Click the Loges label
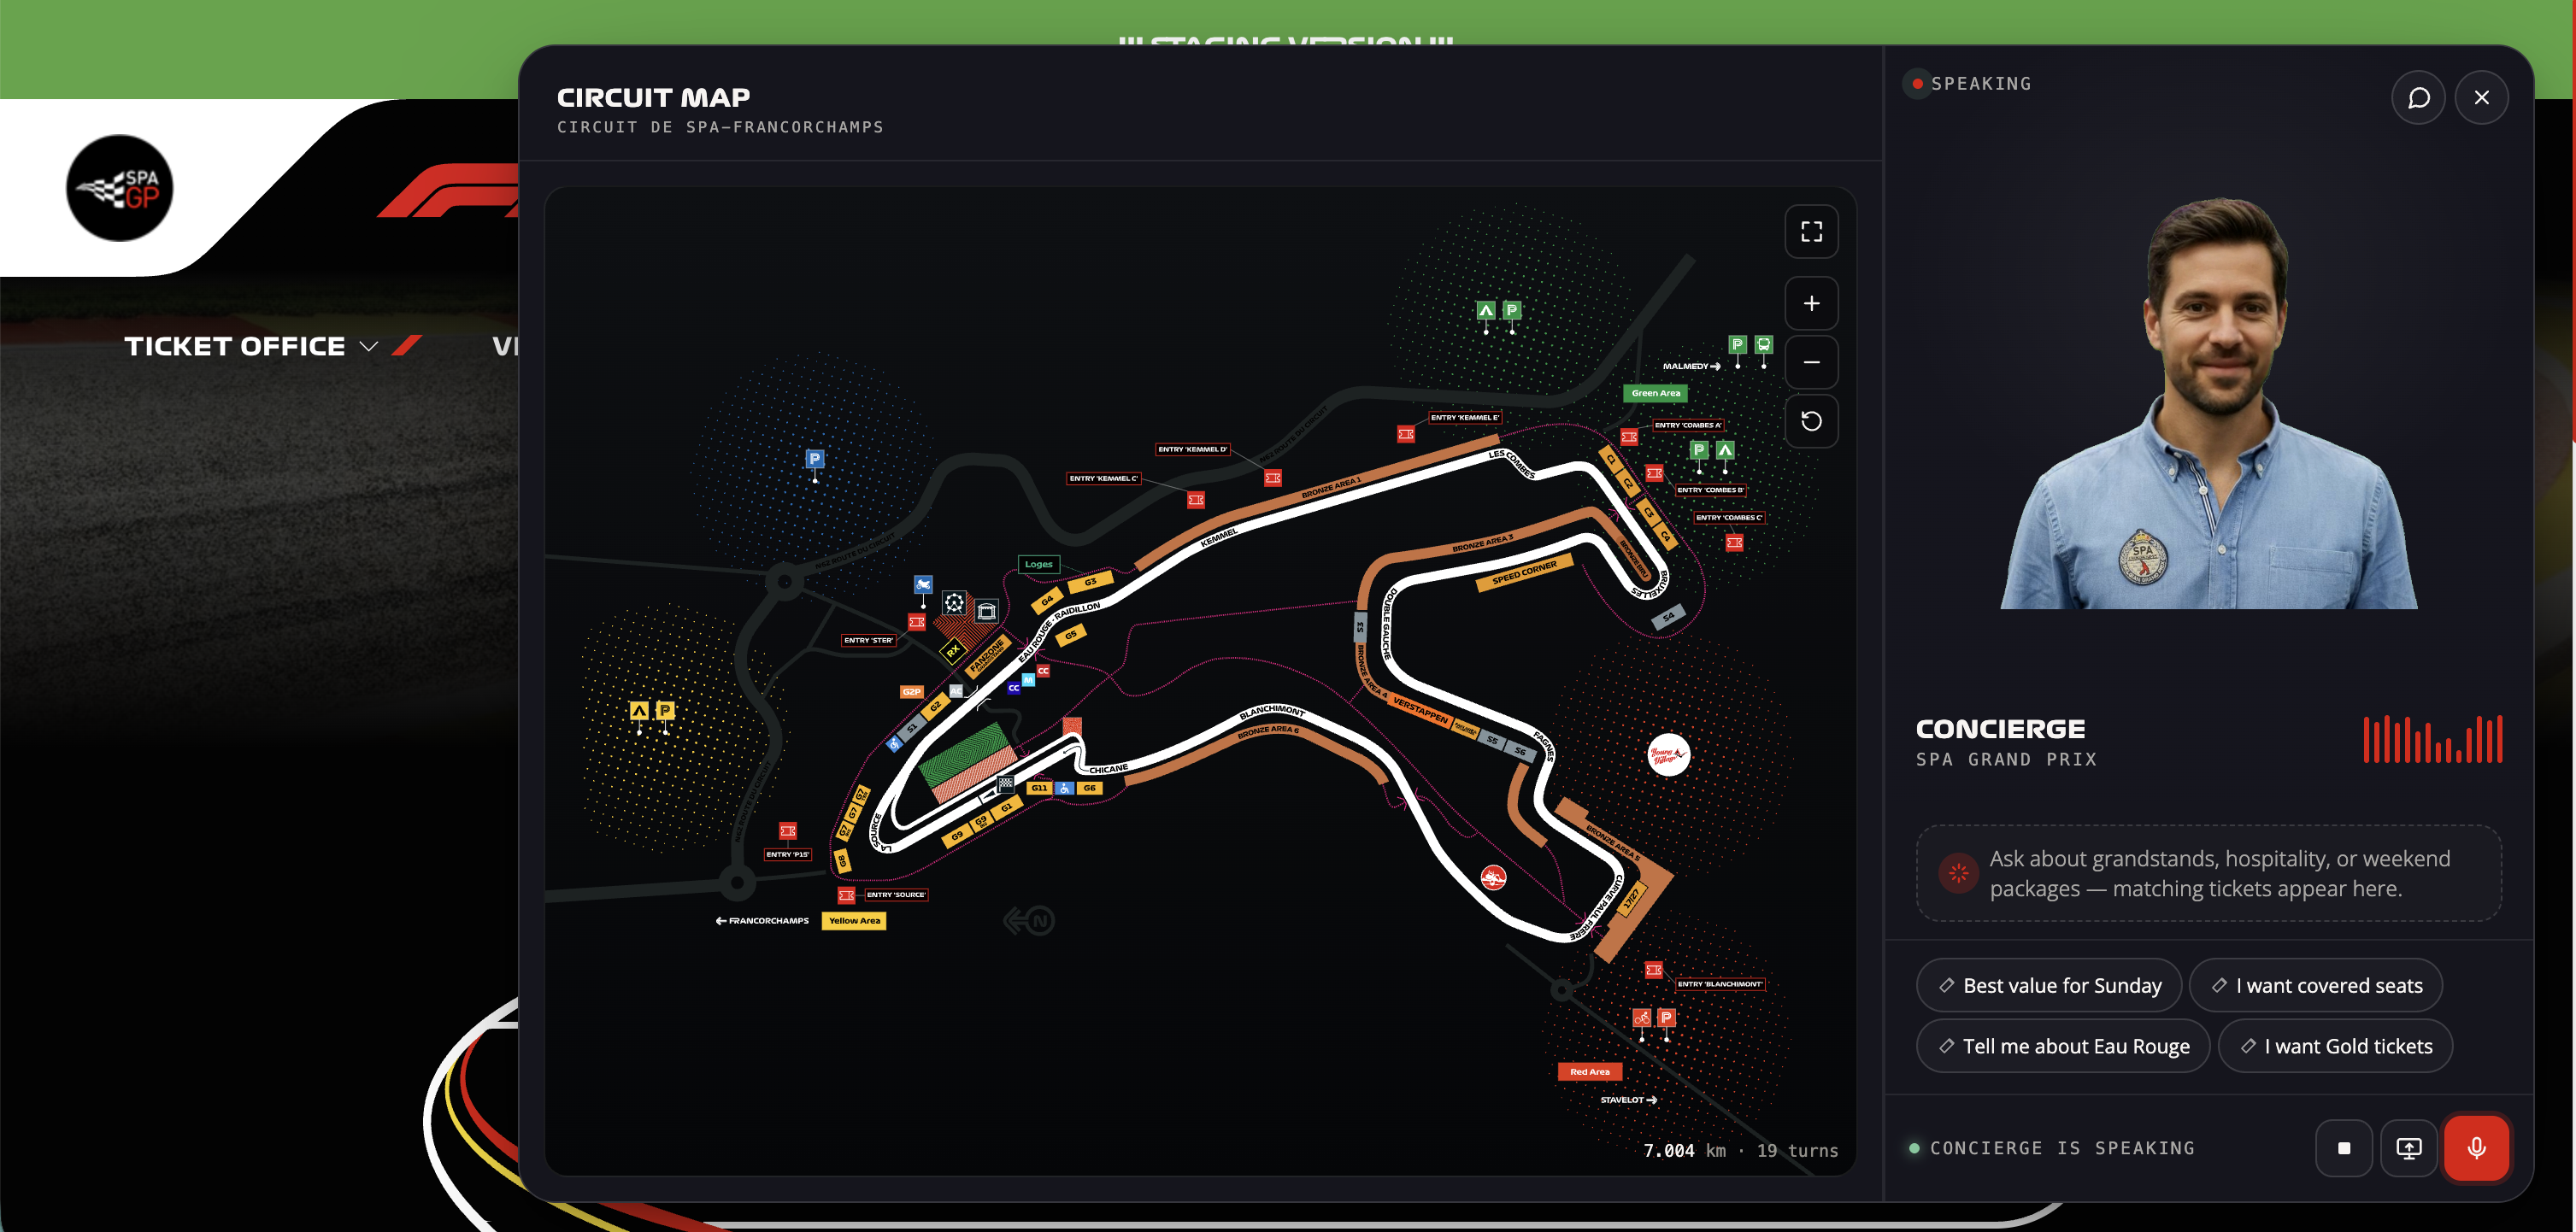Viewport: 2576px width, 1232px height. (x=1038, y=564)
